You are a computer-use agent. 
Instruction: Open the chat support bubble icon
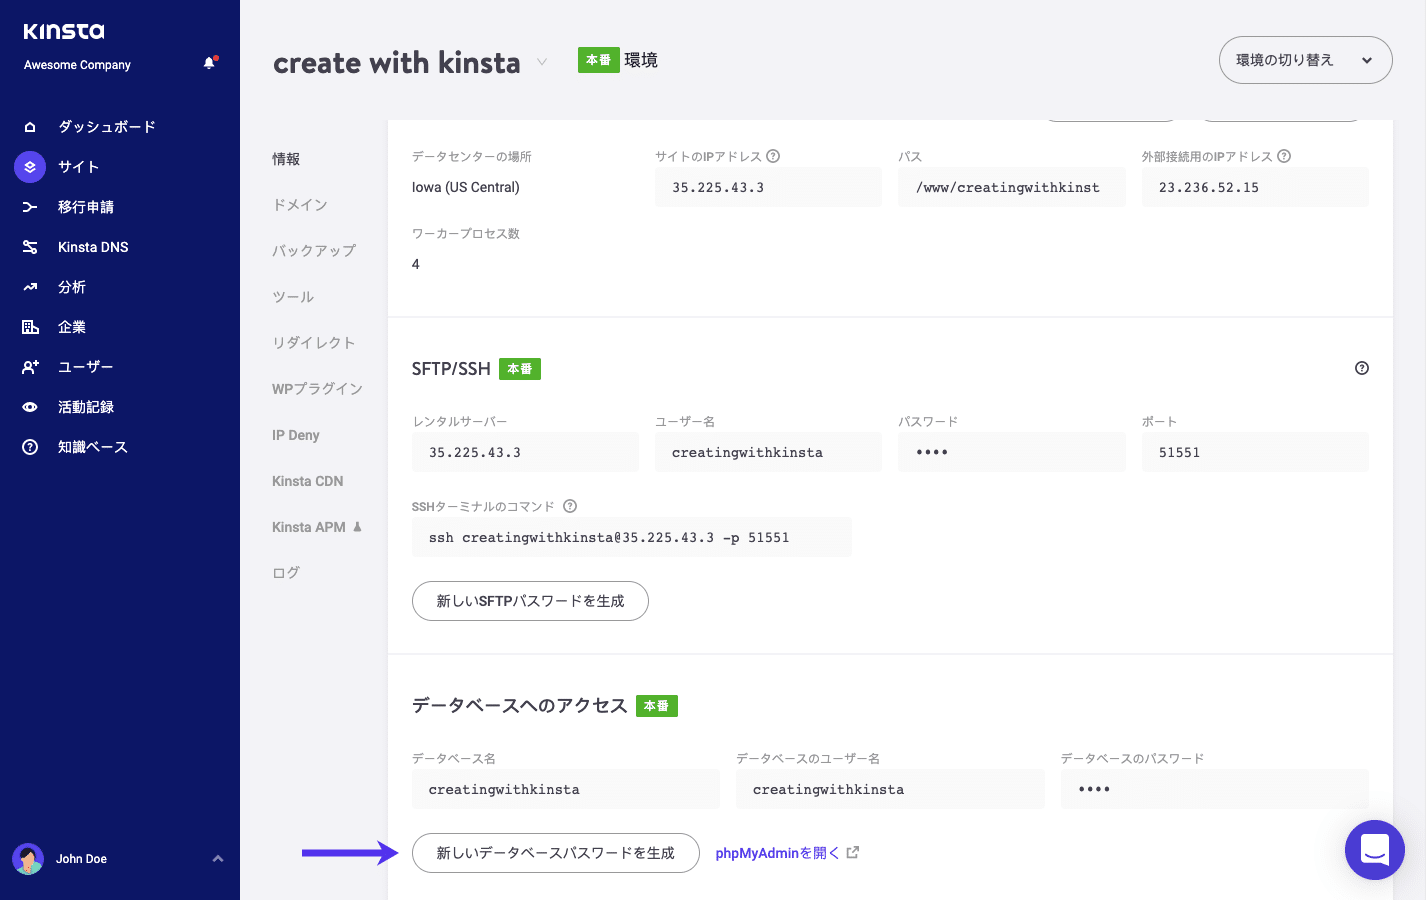pyautogui.click(x=1374, y=850)
